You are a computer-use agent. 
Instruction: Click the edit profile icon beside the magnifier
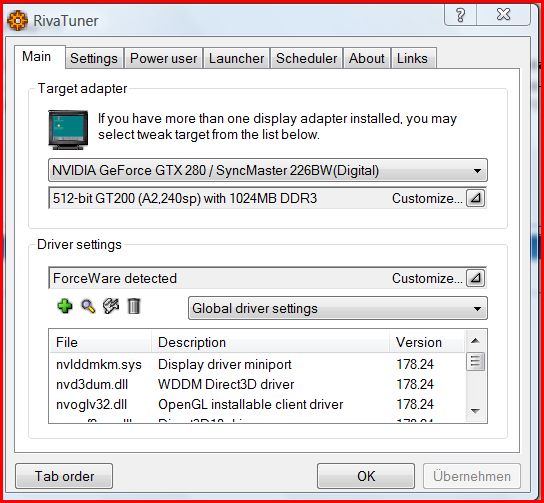[111, 306]
